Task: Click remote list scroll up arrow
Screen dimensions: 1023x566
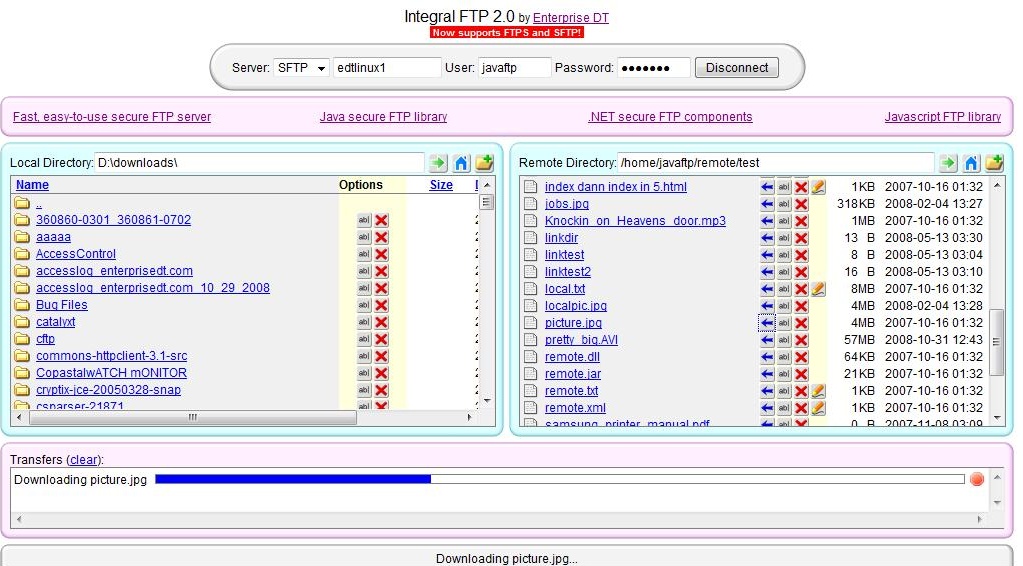Action: pyautogui.click(x=996, y=185)
